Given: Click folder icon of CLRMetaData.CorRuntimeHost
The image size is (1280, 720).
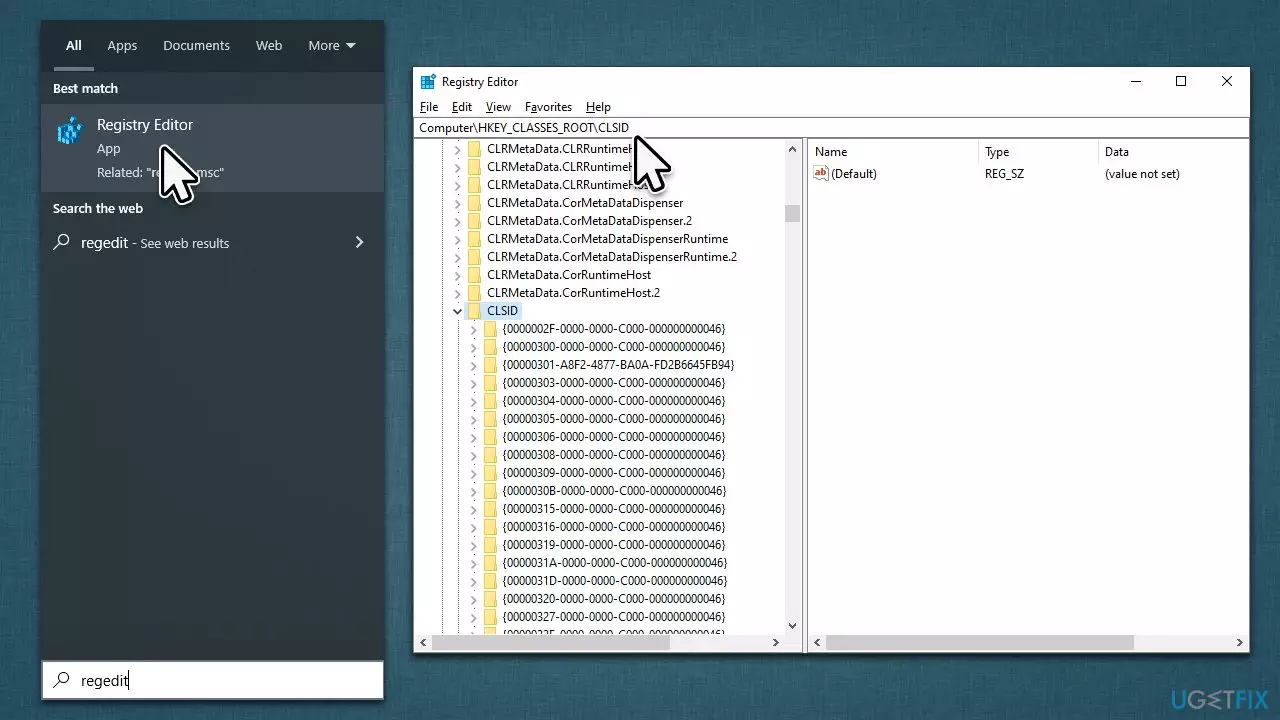Looking at the screenshot, I should (x=474, y=275).
